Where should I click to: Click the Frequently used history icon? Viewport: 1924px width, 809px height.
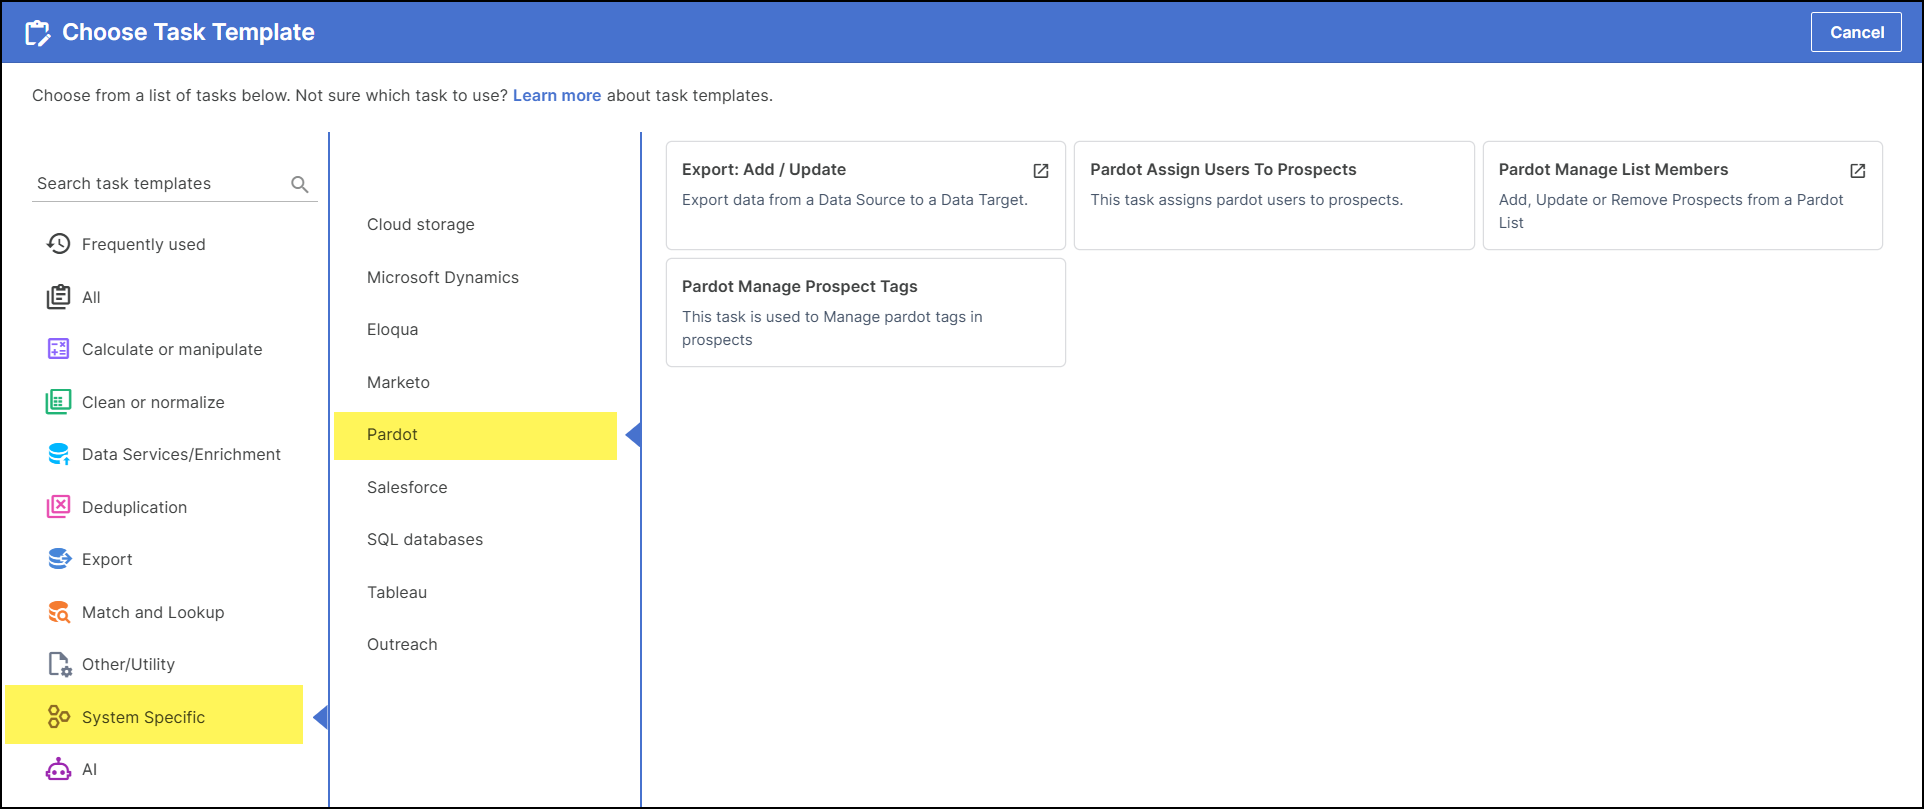click(x=59, y=244)
